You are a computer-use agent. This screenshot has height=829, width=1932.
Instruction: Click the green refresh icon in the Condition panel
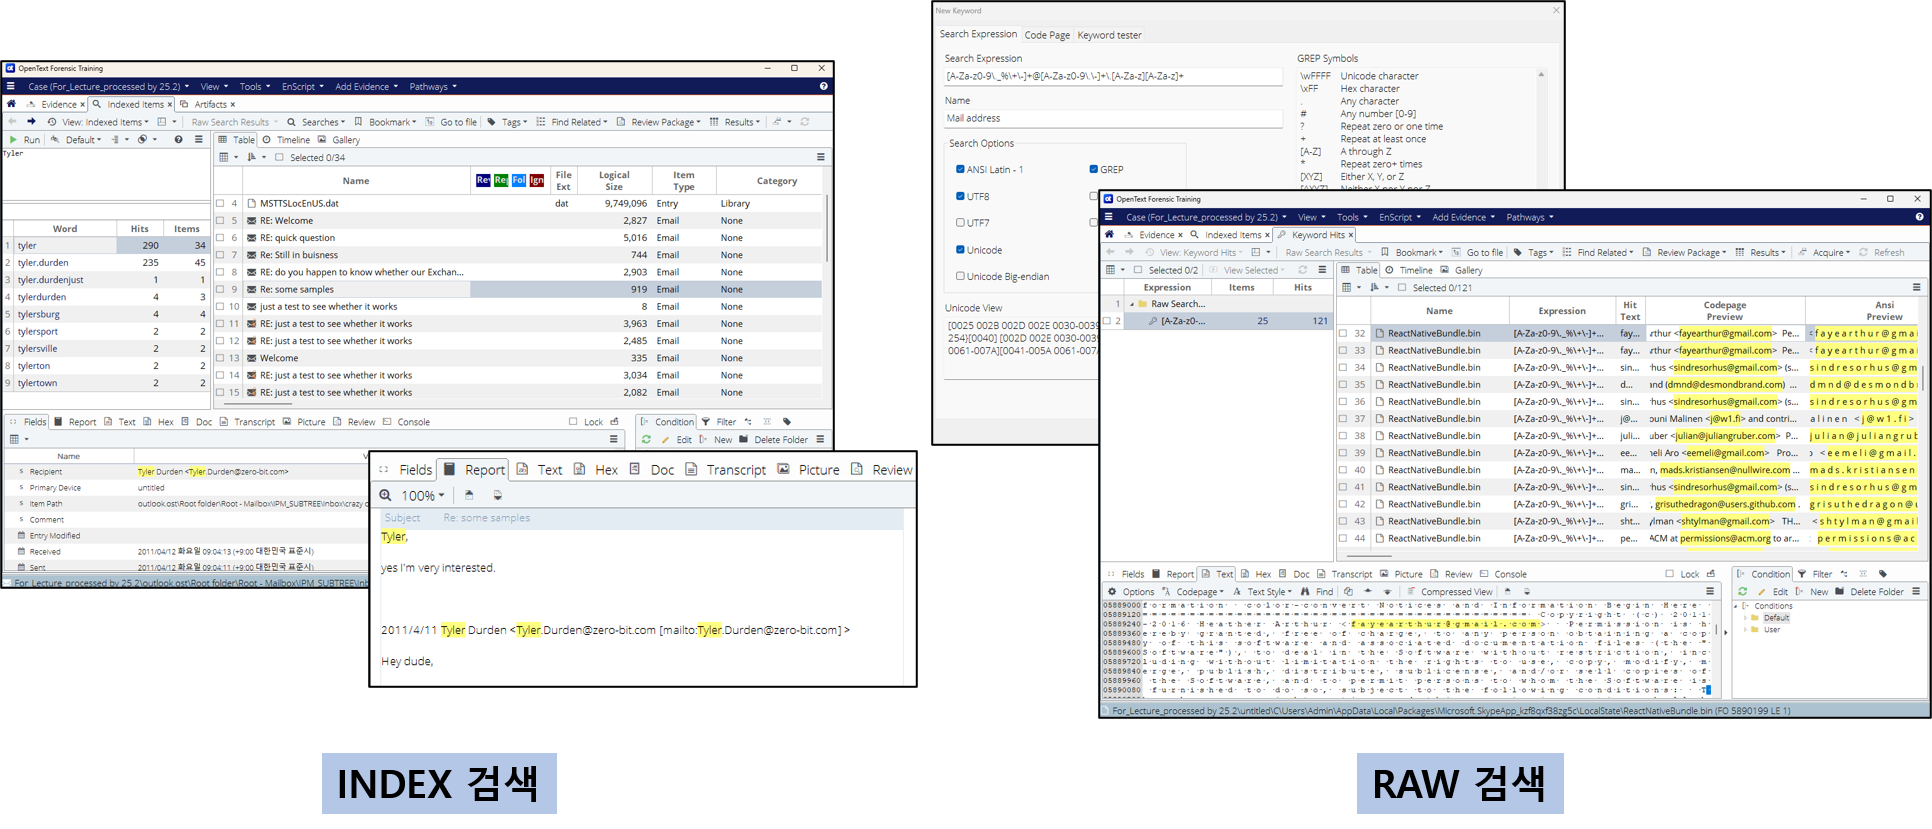click(x=1743, y=592)
